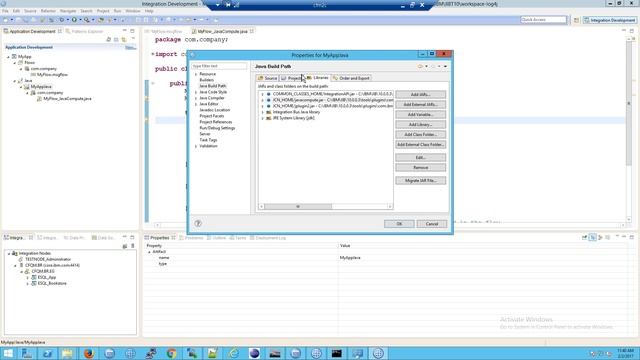640x360 pixels.
Task: Click the Edit button in build path
Action: click(420, 158)
